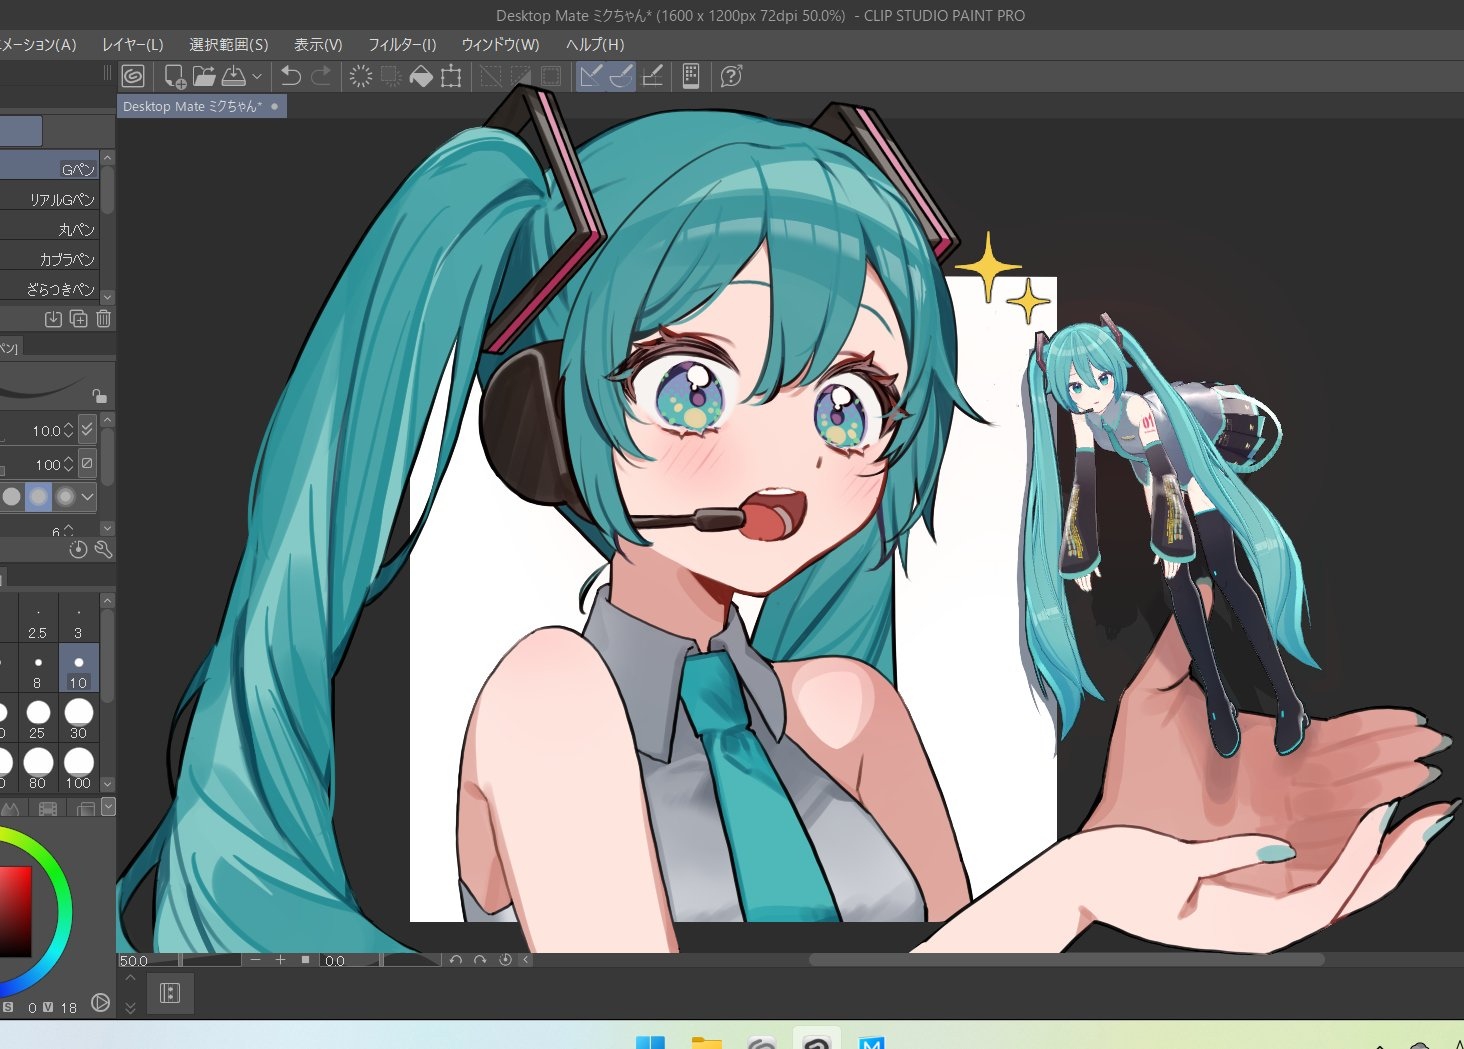1464x1049 pixels.
Task: Open the フィルター(I) menu
Action: 402,44
